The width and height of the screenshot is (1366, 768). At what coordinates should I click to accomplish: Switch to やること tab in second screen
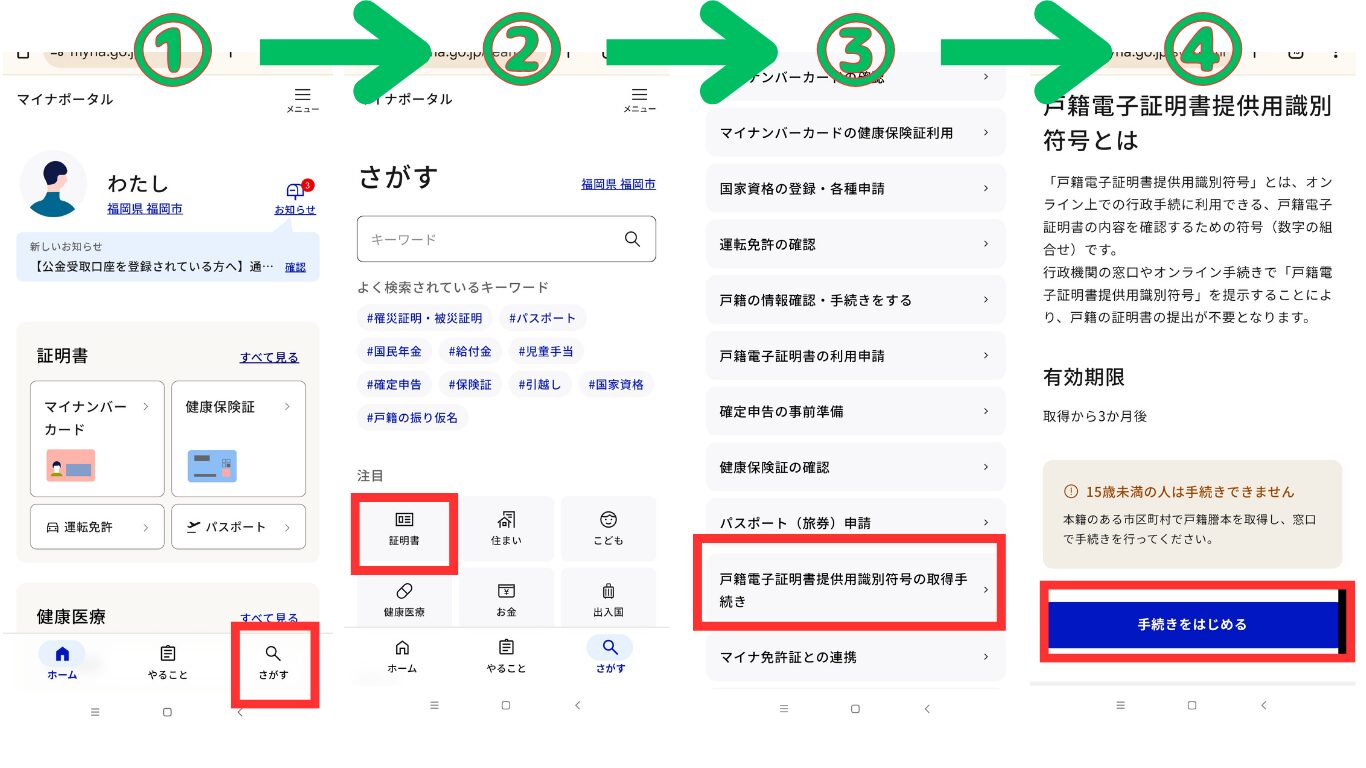pos(506,656)
